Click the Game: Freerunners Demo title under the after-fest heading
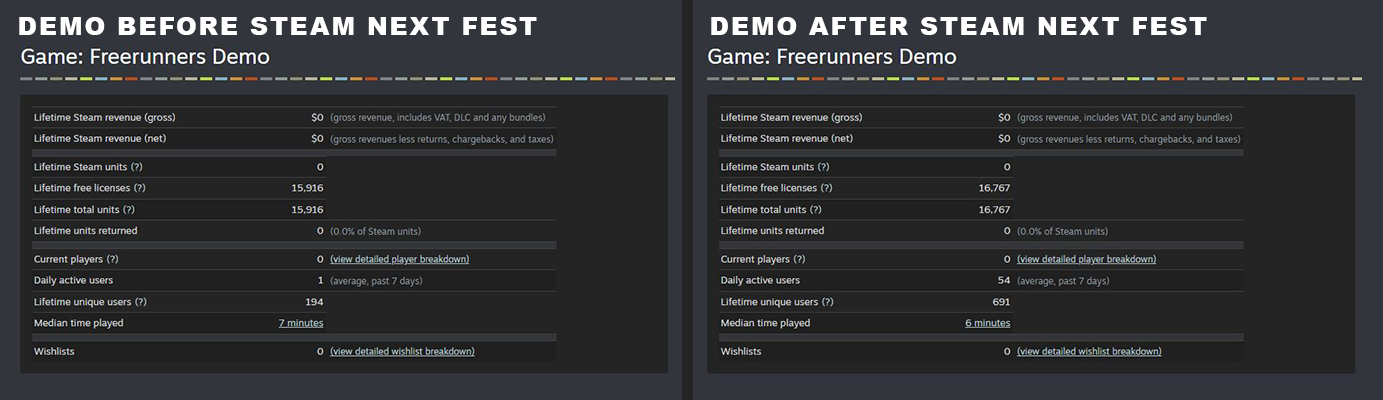The width and height of the screenshot is (1383, 400). [x=832, y=57]
